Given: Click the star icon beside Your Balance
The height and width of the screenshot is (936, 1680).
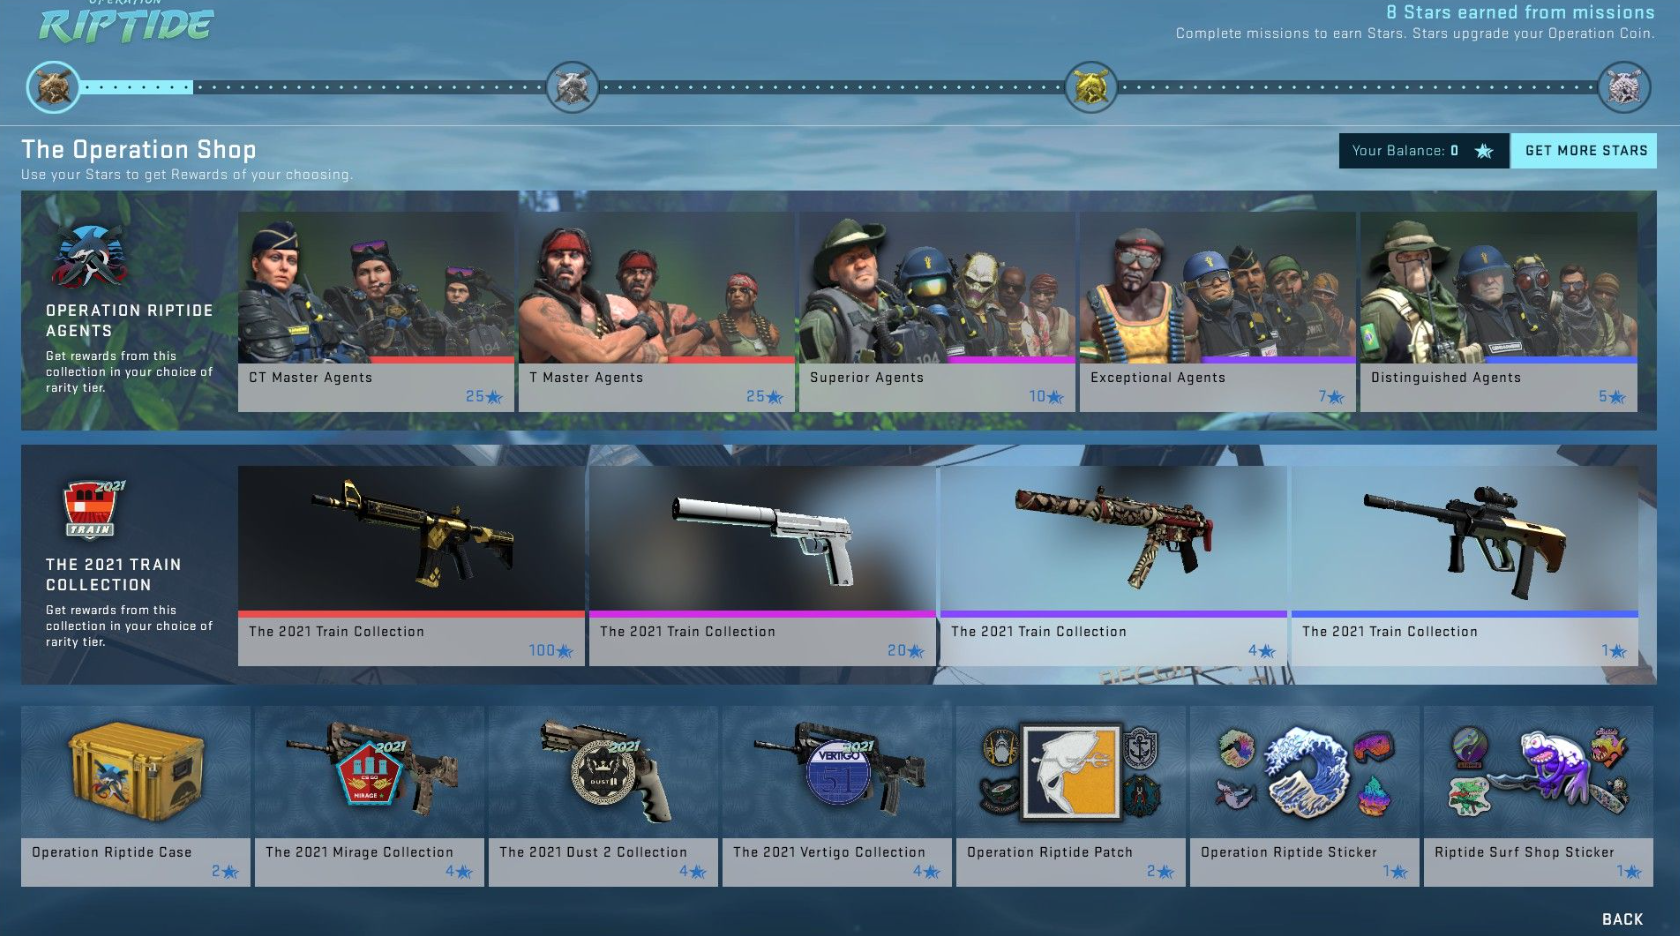Looking at the screenshot, I should tap(1484, 151).
